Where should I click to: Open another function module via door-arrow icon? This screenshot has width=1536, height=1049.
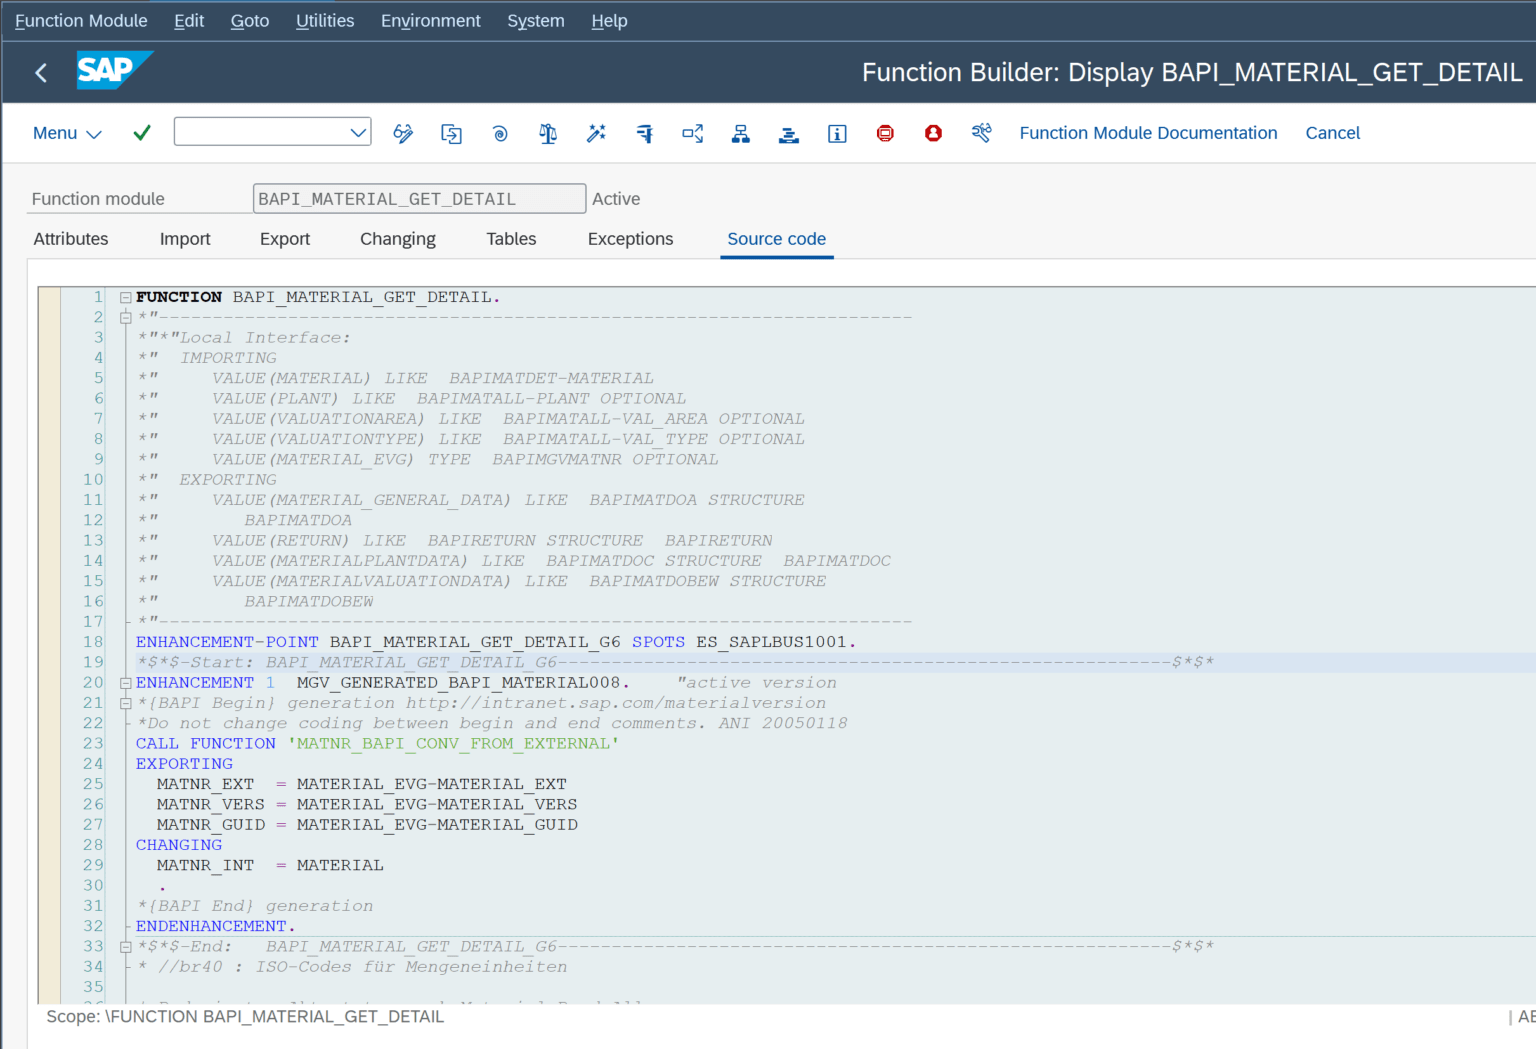(451, 132)
